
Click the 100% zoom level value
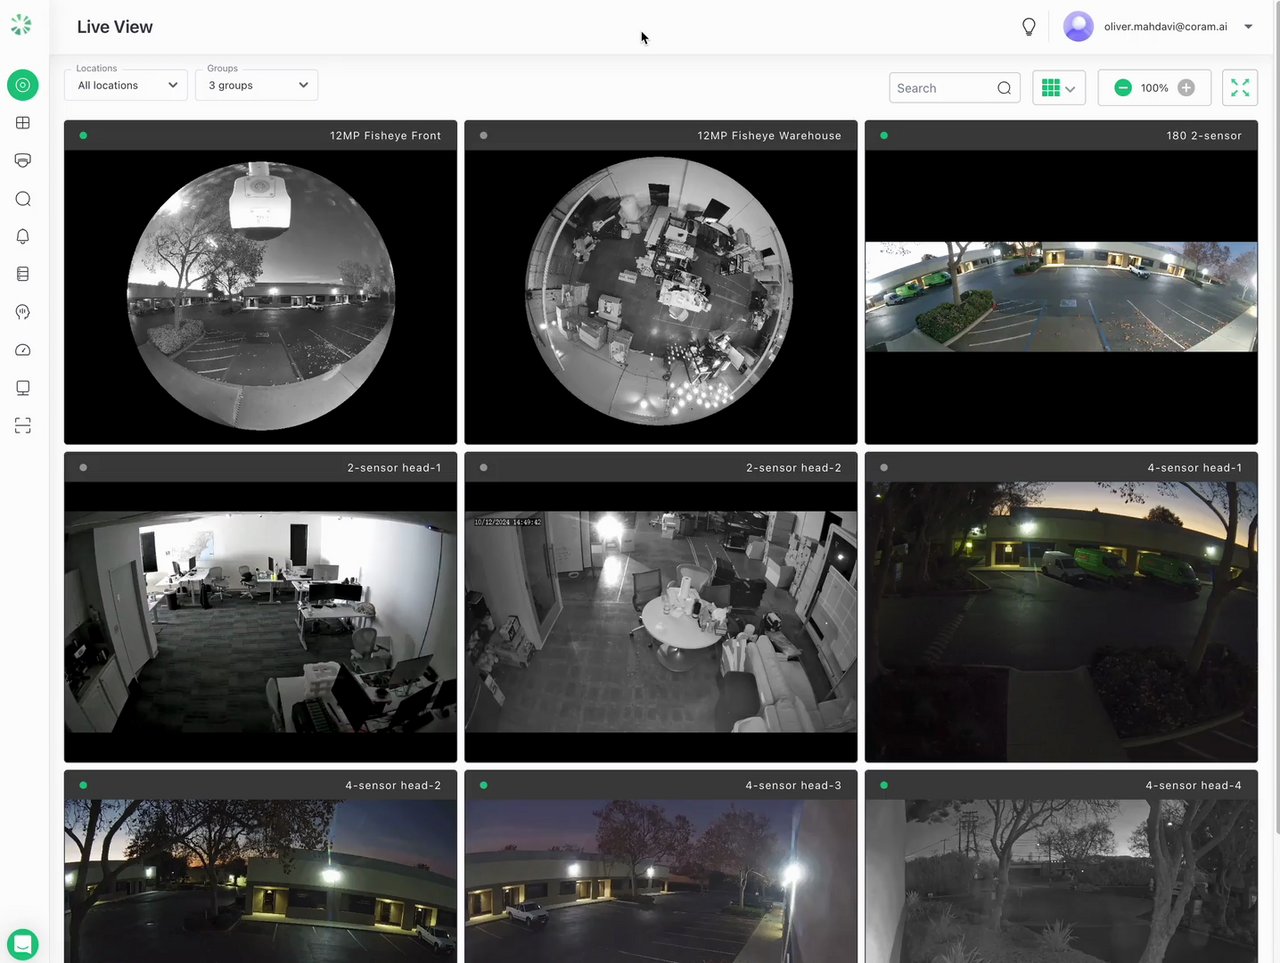coord(1154,88)
